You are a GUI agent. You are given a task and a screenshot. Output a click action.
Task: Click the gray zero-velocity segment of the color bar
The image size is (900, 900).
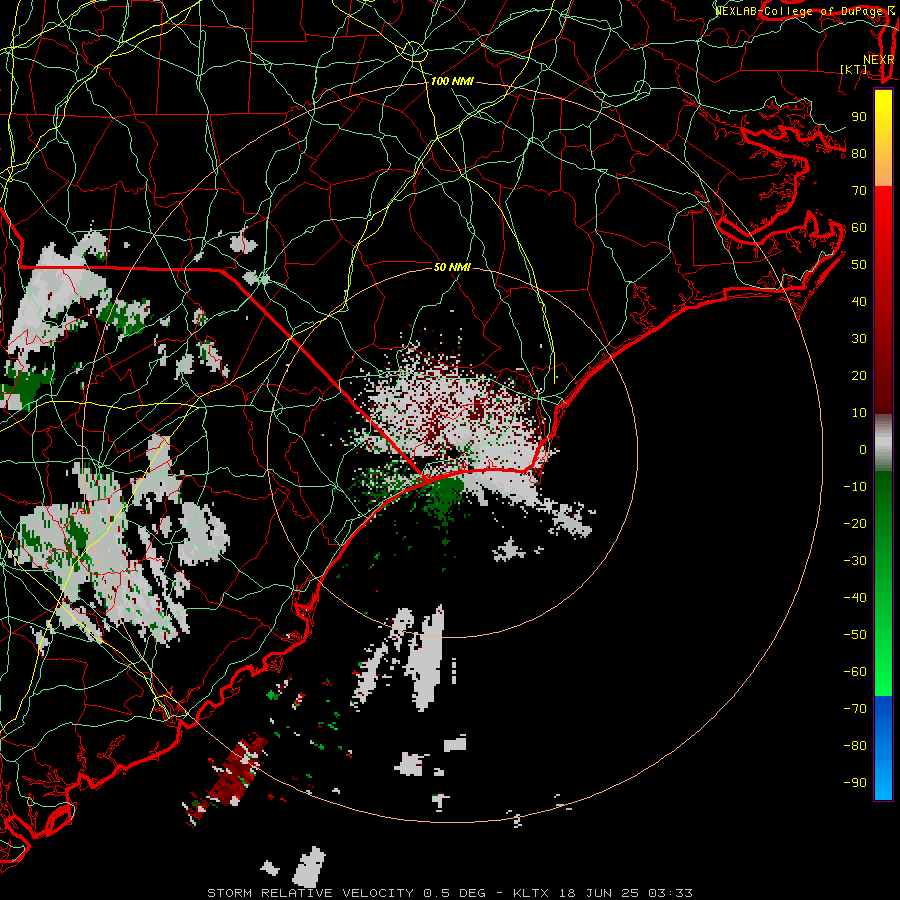[883, 443]
